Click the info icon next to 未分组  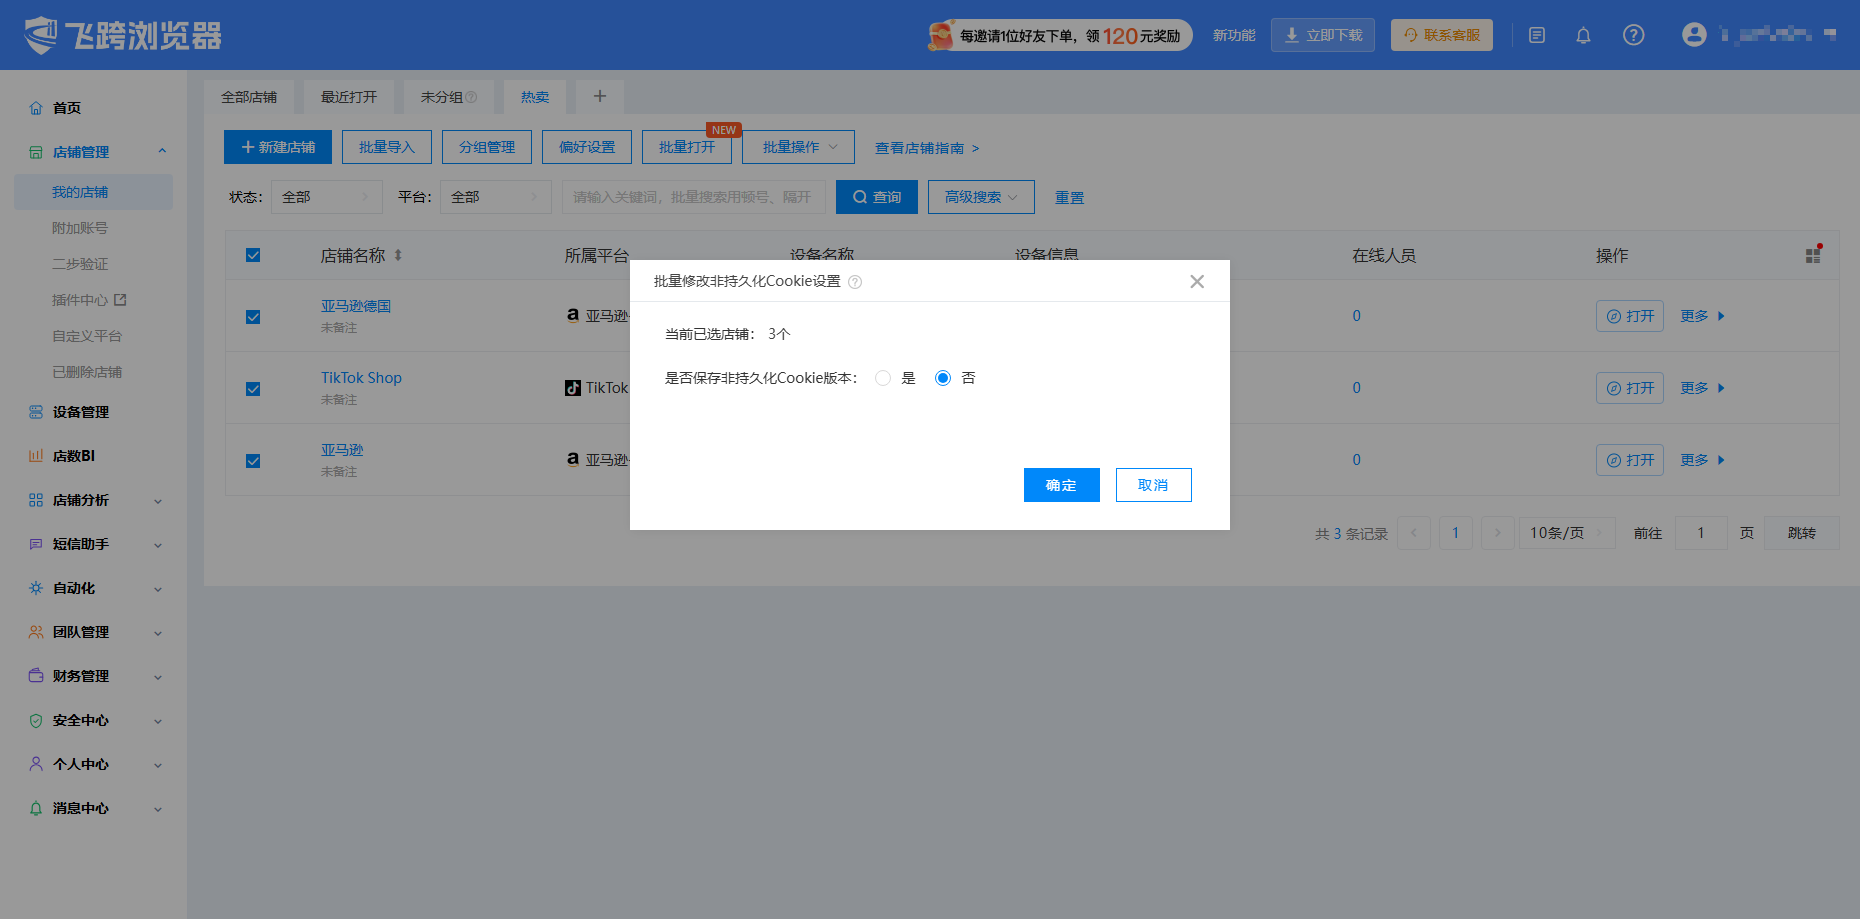[471, 97]
